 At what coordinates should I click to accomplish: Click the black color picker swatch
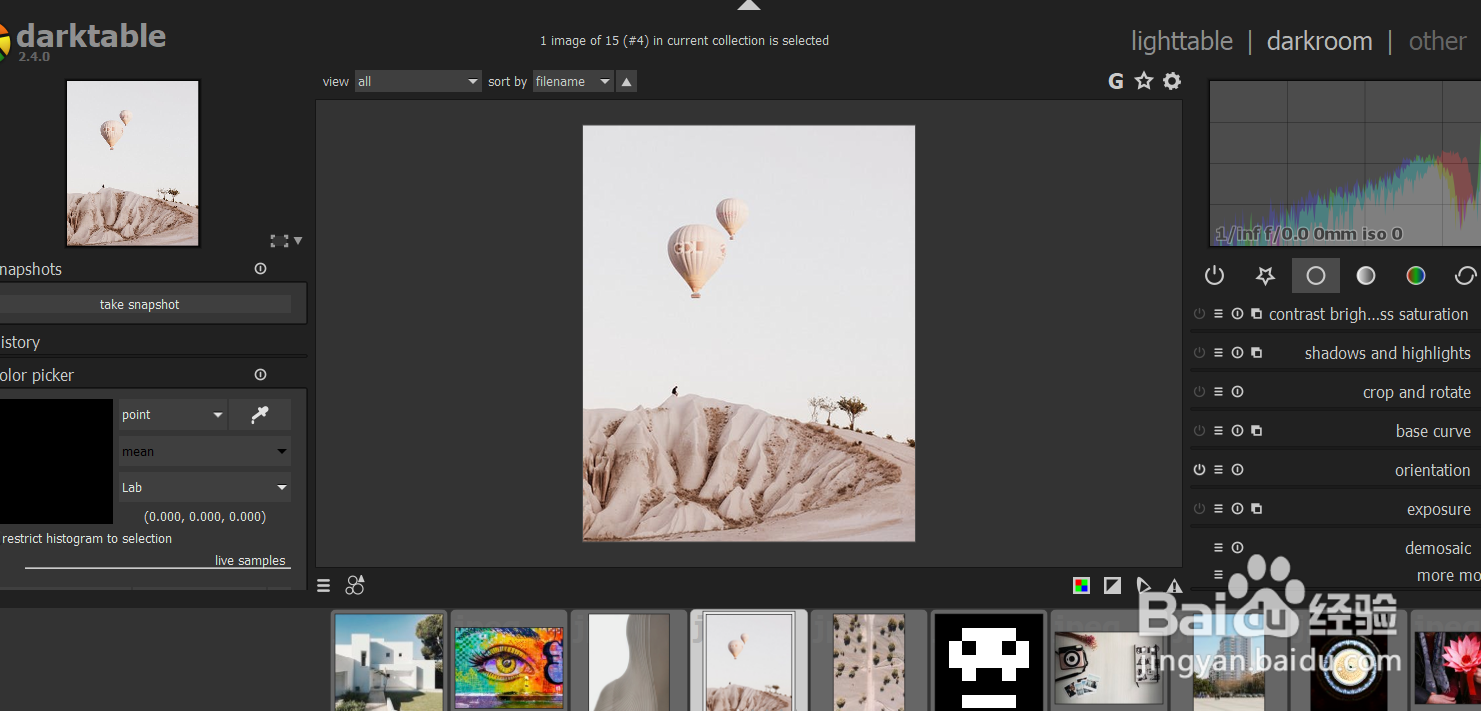56,461
